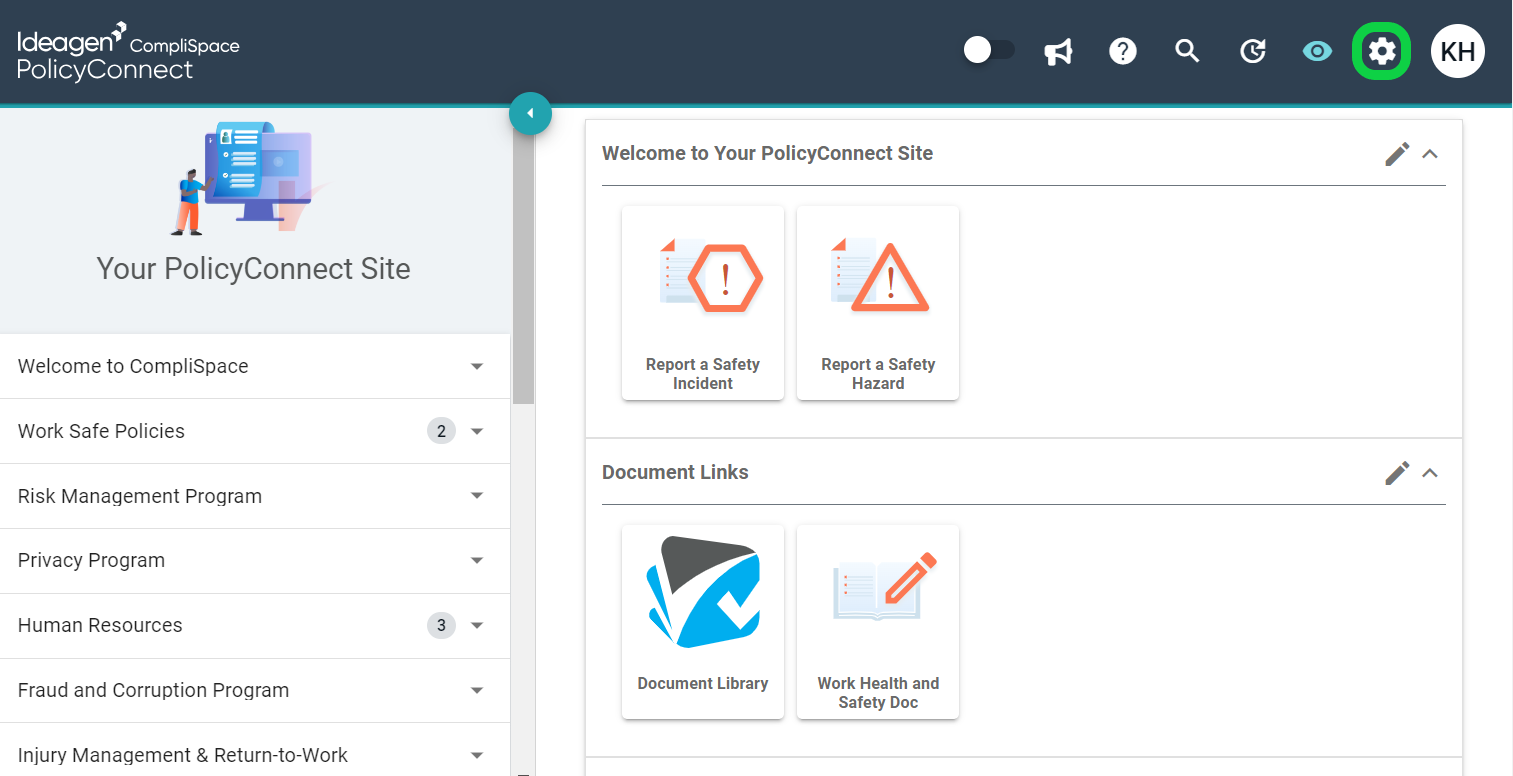Expand the Human Resources dropdown
Image resolution: width=1513 pixels, height=776 pixels.
pos(477,625)
